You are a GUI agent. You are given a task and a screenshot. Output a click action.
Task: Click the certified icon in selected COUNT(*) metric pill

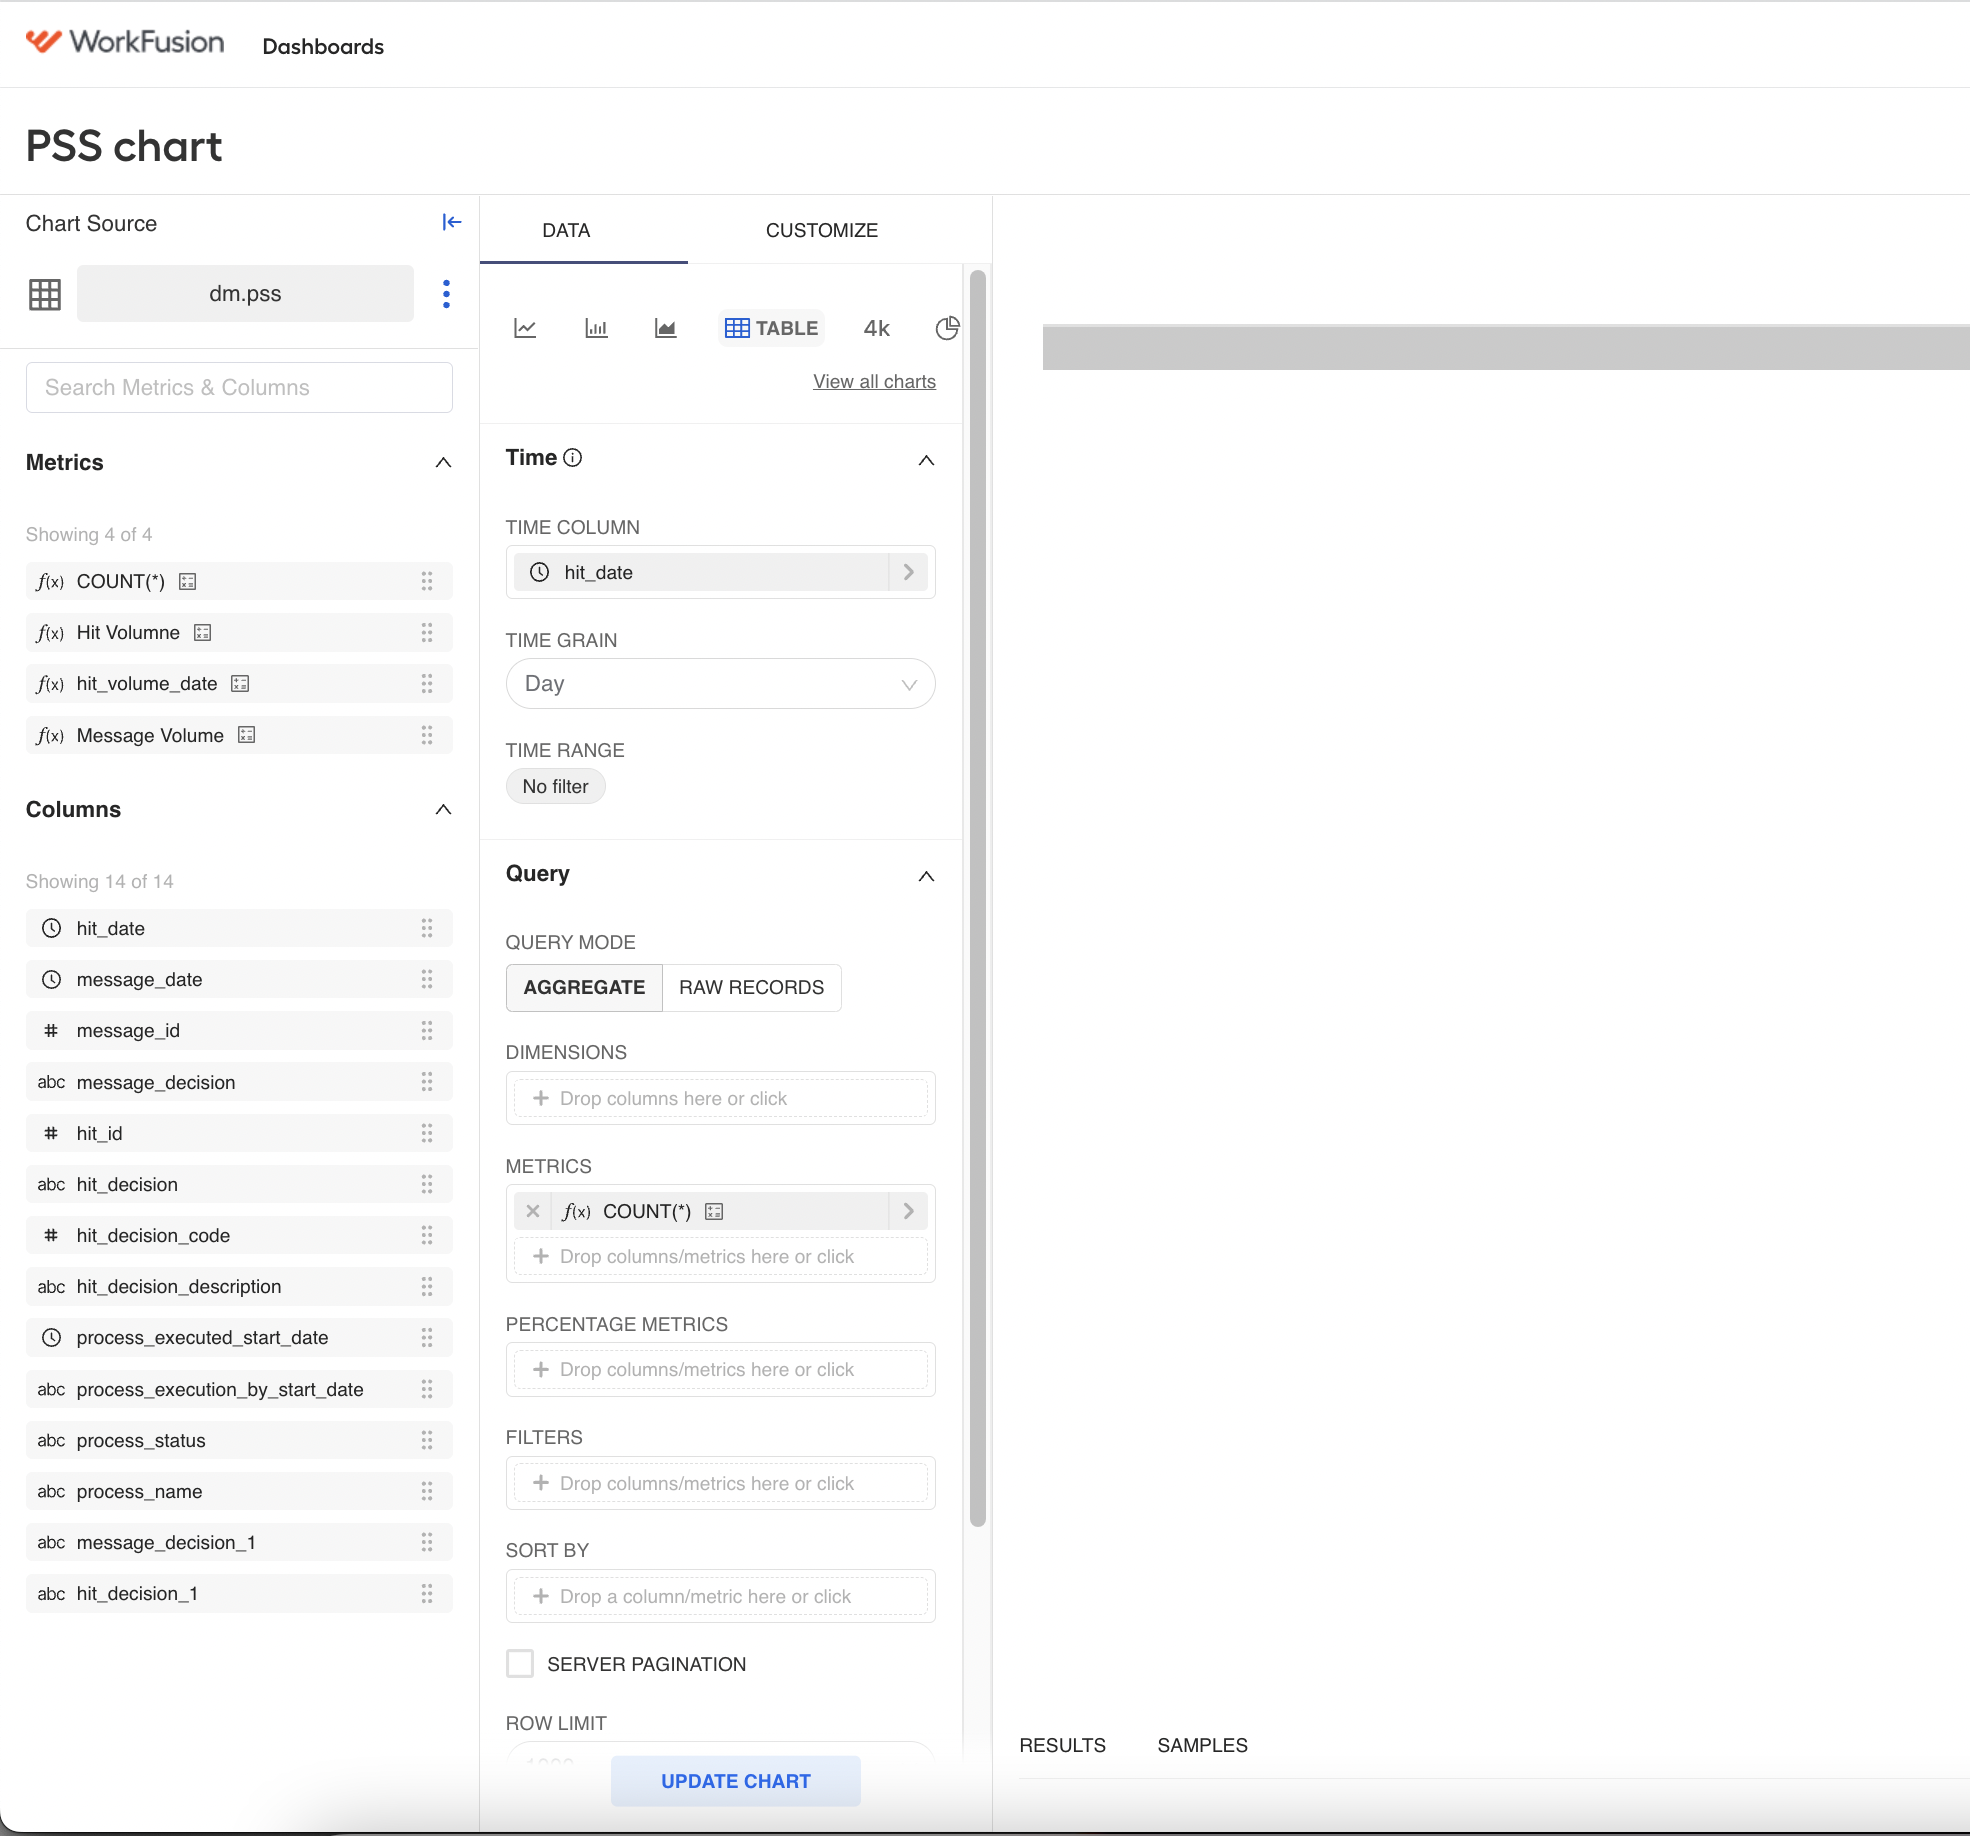(x=714, y=1211)
